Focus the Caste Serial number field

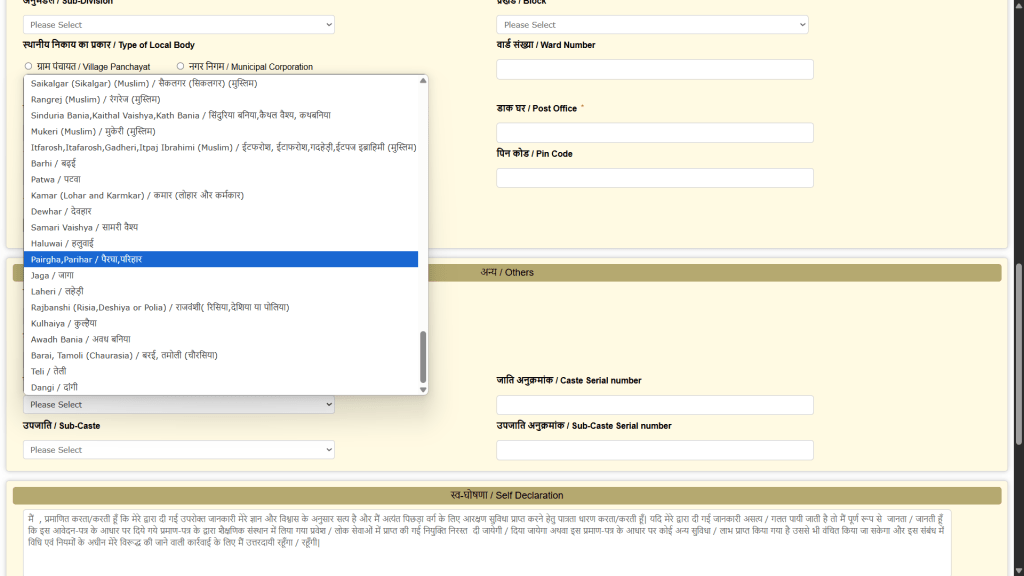[655, 404]
